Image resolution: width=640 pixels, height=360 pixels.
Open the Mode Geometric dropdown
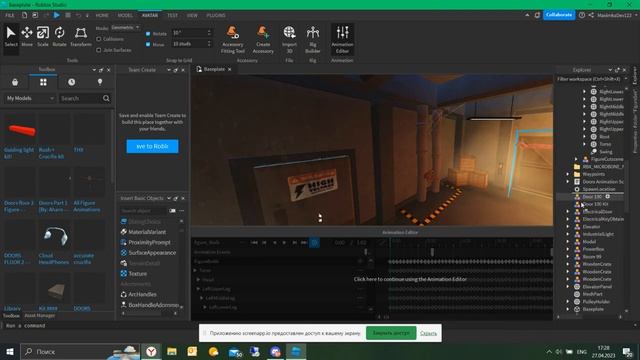[x=125, y=27]
